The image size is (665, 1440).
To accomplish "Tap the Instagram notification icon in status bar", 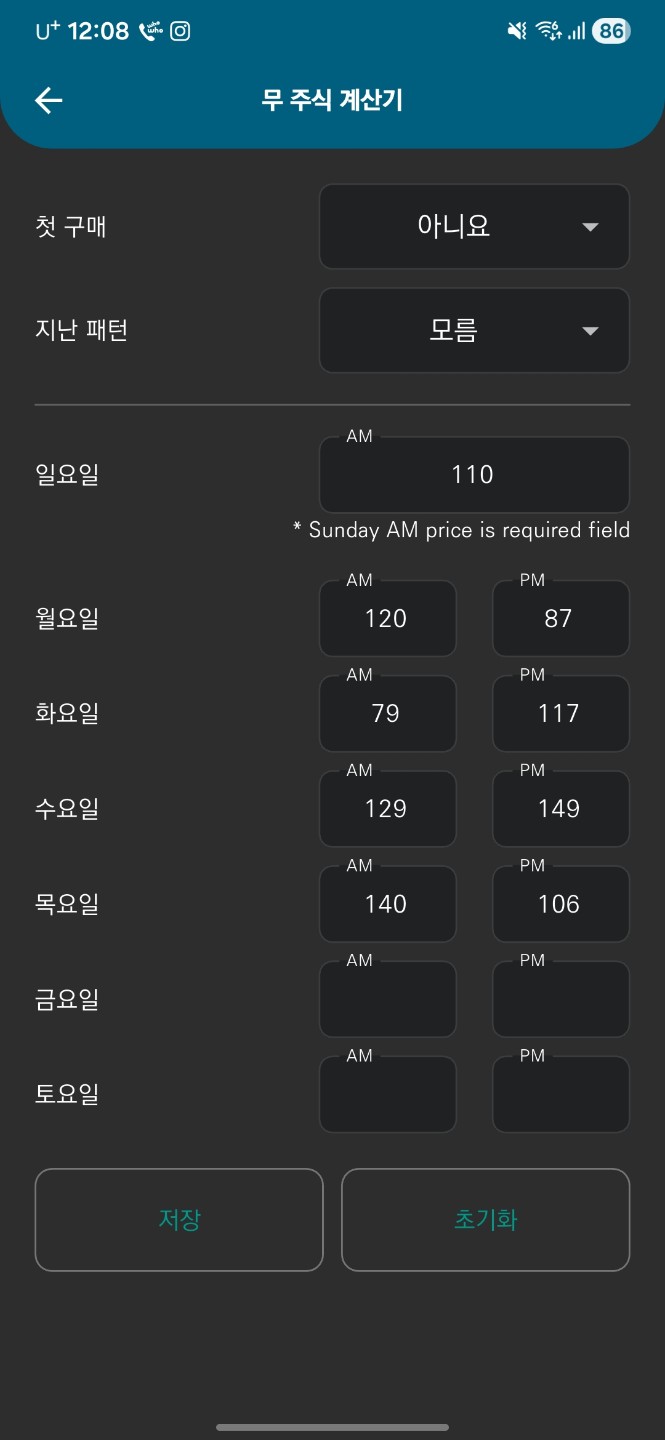I will pyautogui.click(x=180, y=31).
